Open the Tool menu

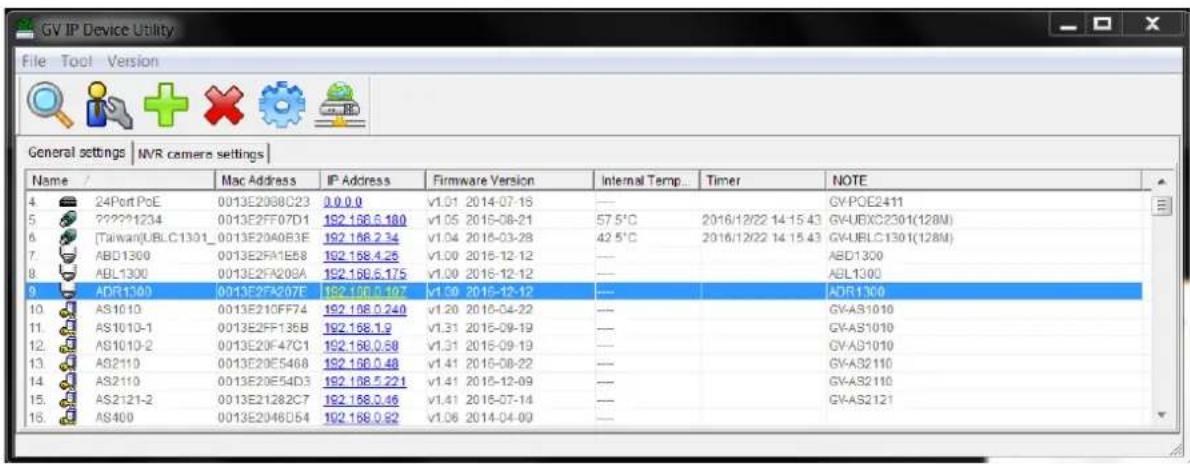pos(76,60)
